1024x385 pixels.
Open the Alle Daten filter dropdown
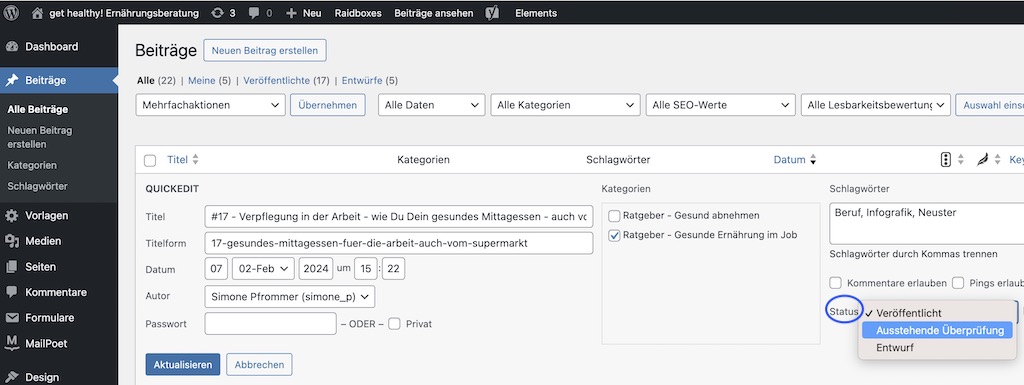(432, 105)
